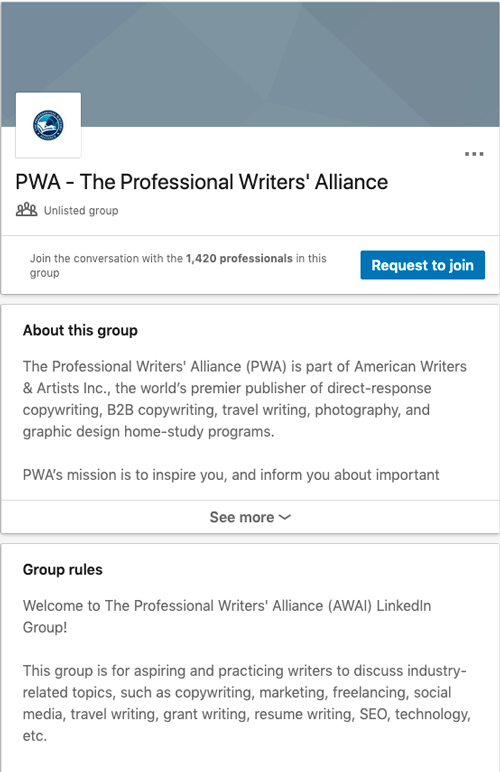This screenshot has width=500, height=772.
Task: Click the bold "1,420 professionals" text
Action: pos(239,258)
